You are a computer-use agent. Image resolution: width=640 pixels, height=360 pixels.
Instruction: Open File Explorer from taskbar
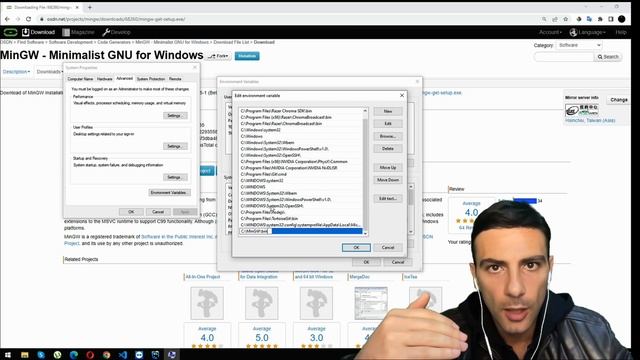coord(24,354)
